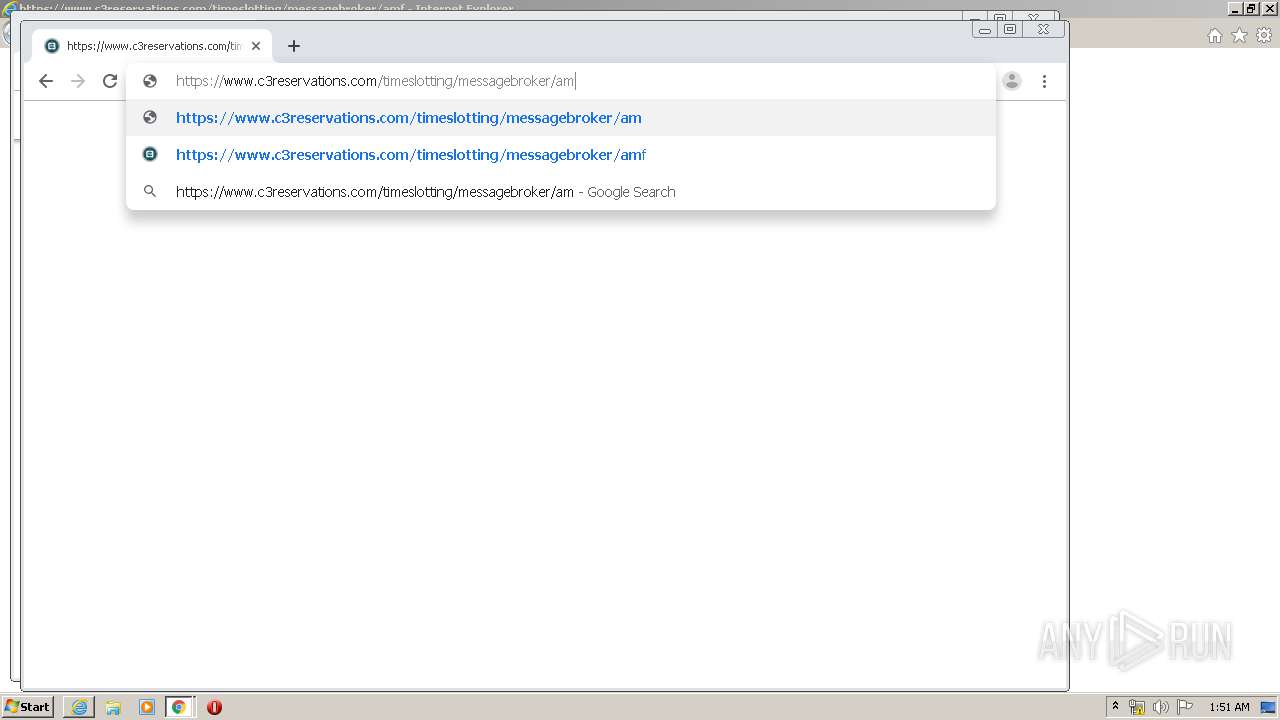Close the c3reservations Chrome tab

click(x=256, y=46)
